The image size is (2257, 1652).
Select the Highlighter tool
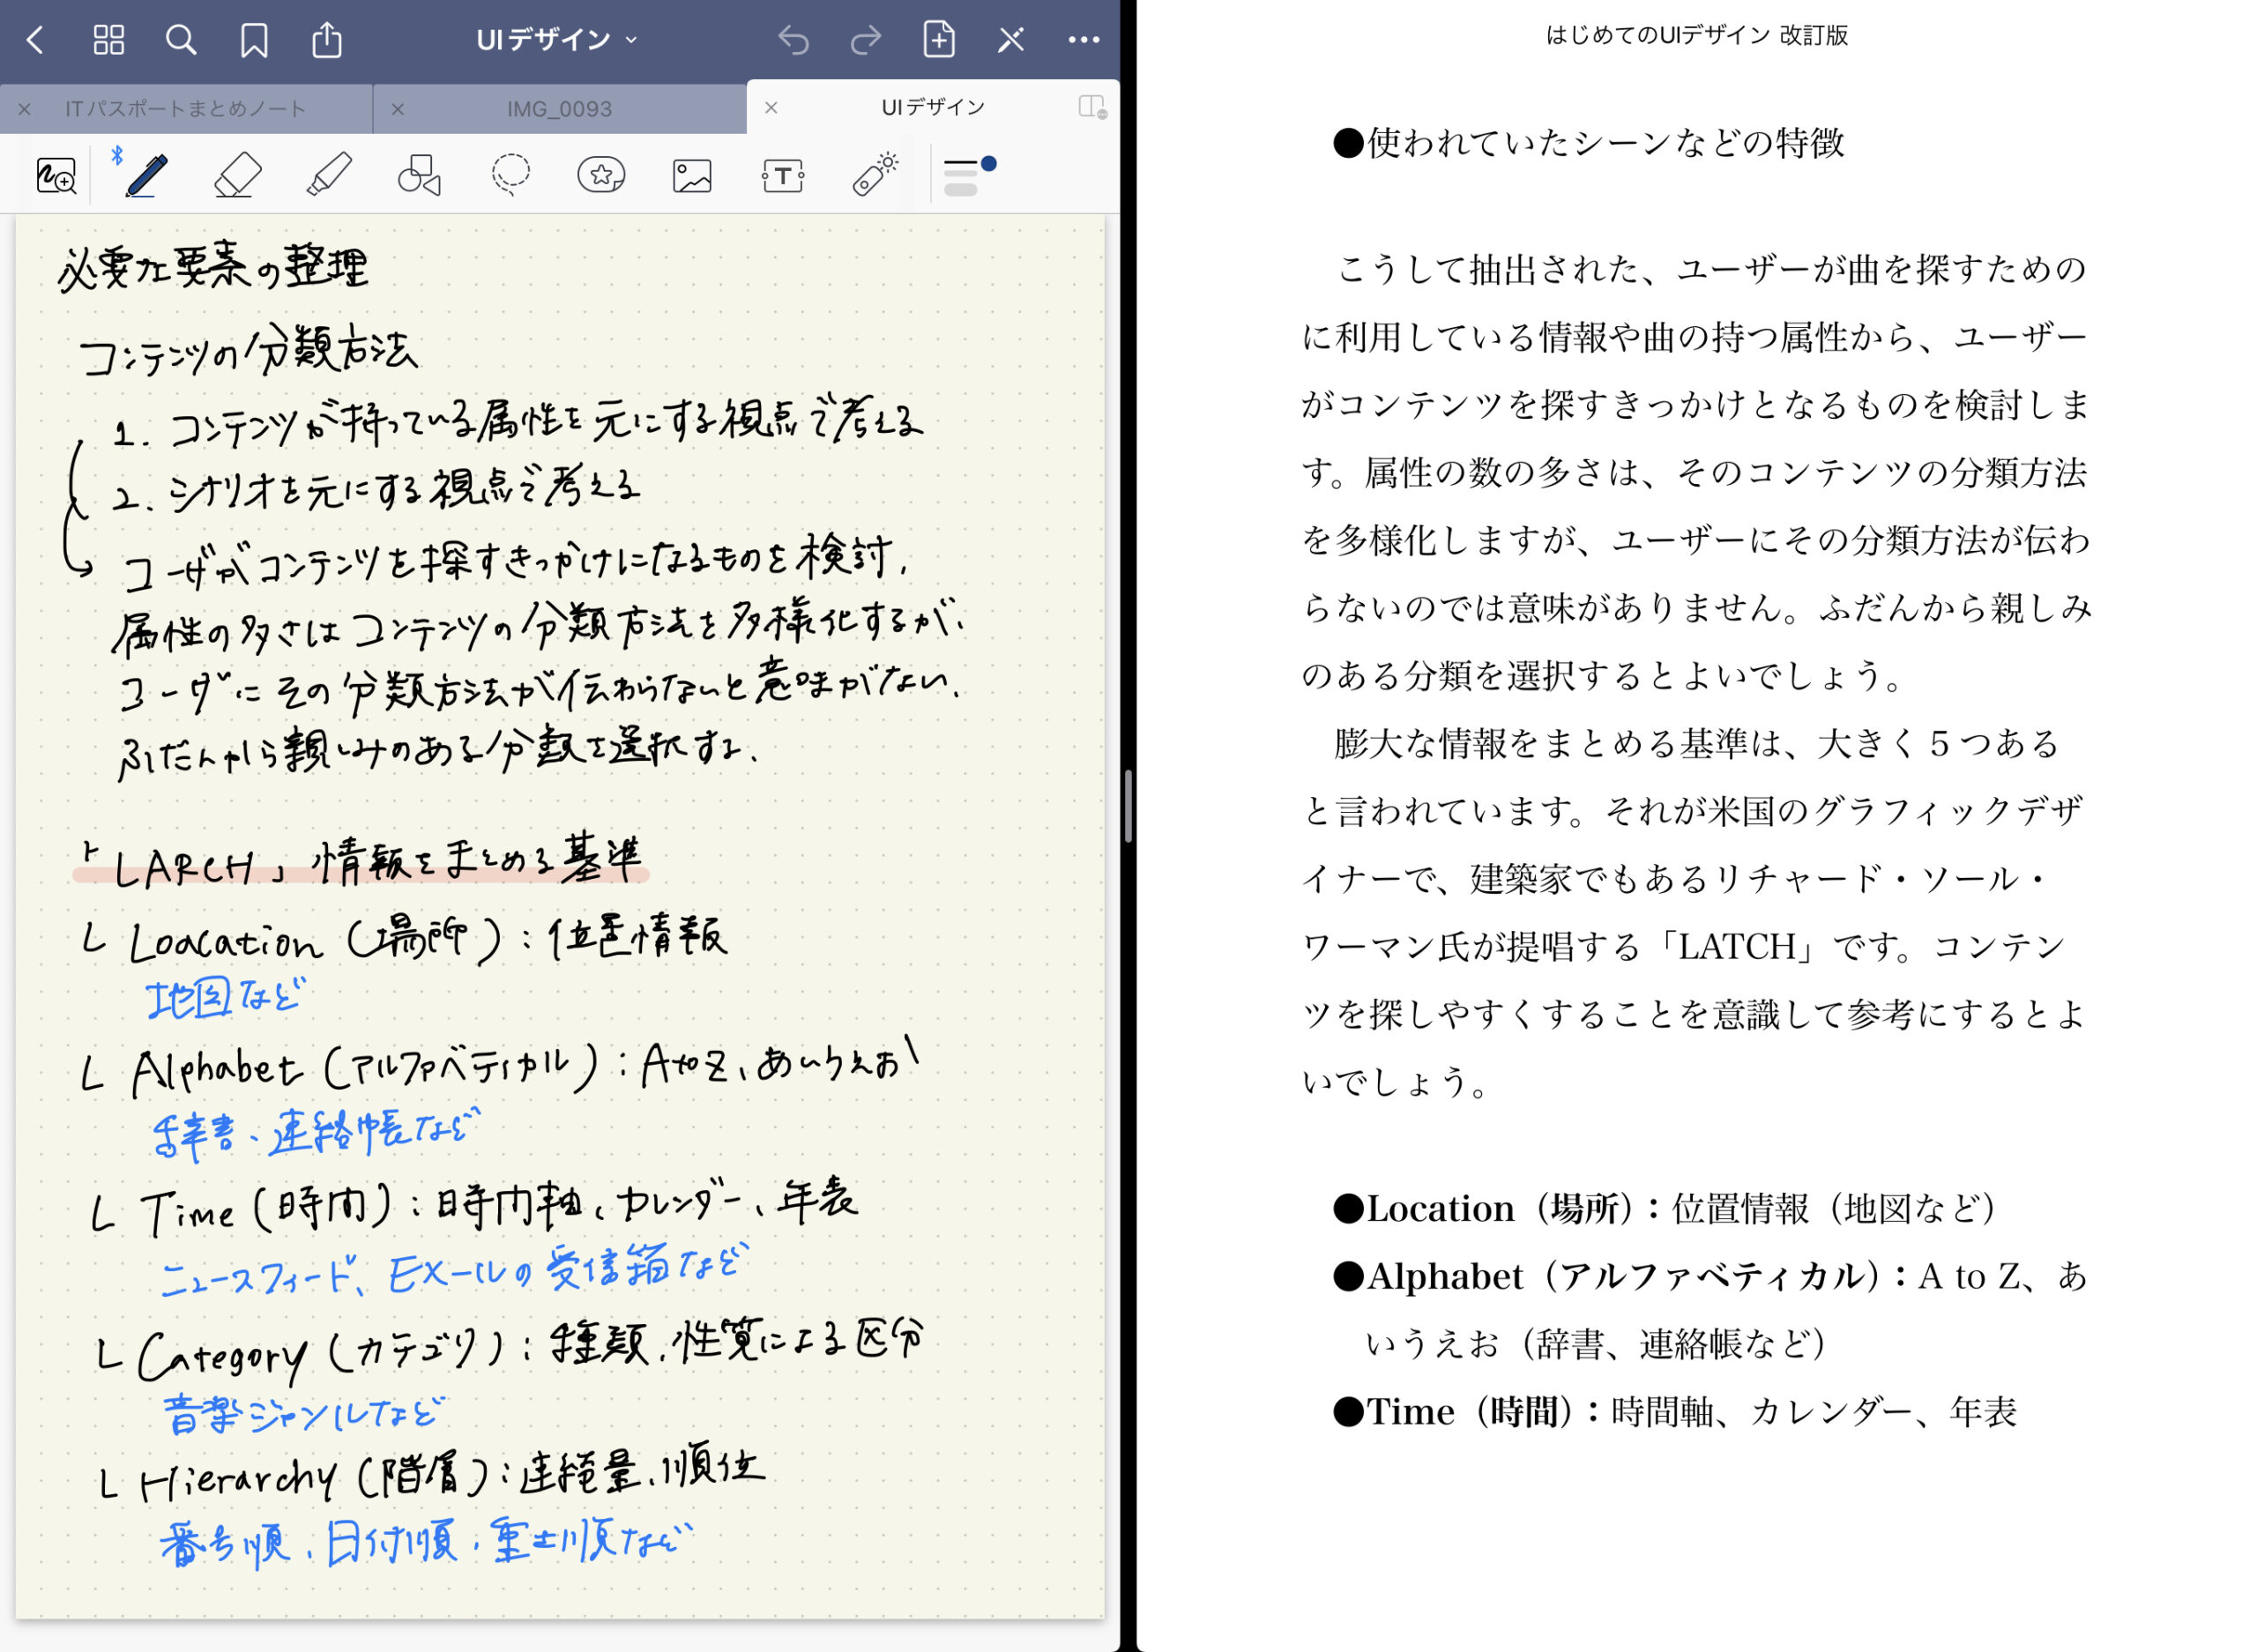pyautogui.click(x=329, y=174)
